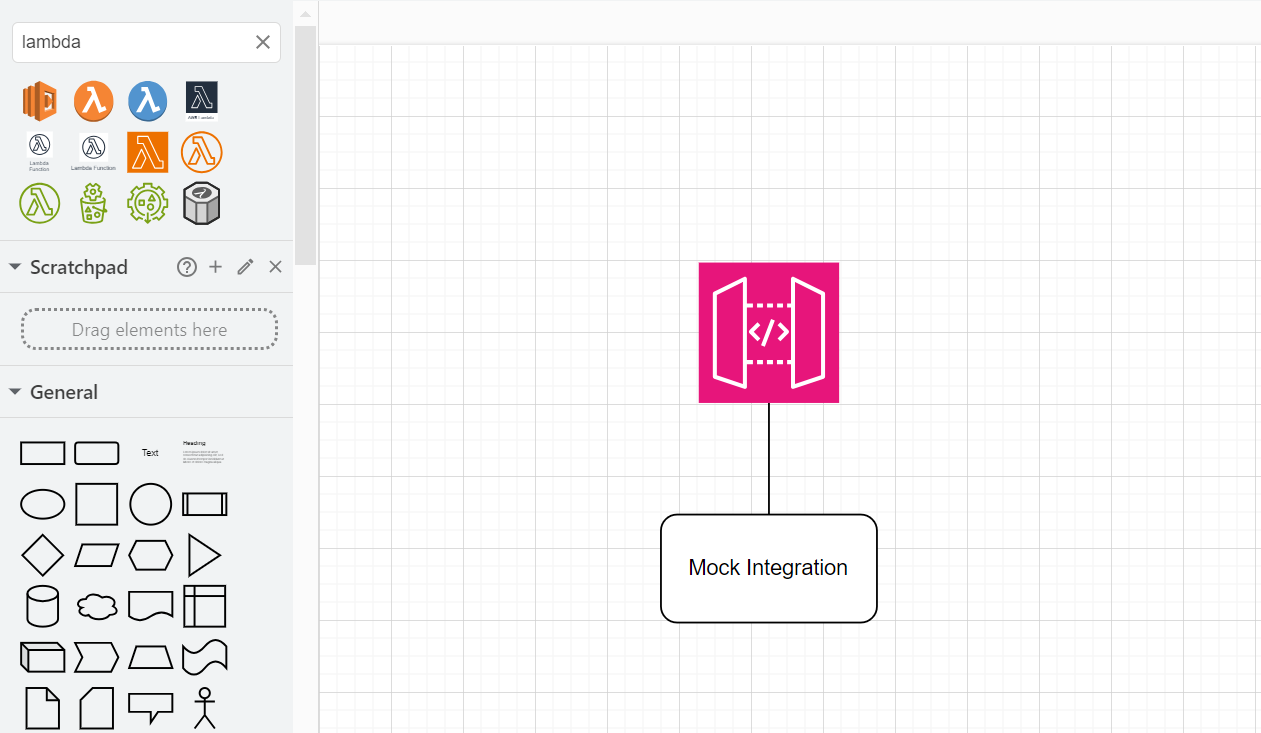Insert the Internal Storage shape

(x=205, y=606)
